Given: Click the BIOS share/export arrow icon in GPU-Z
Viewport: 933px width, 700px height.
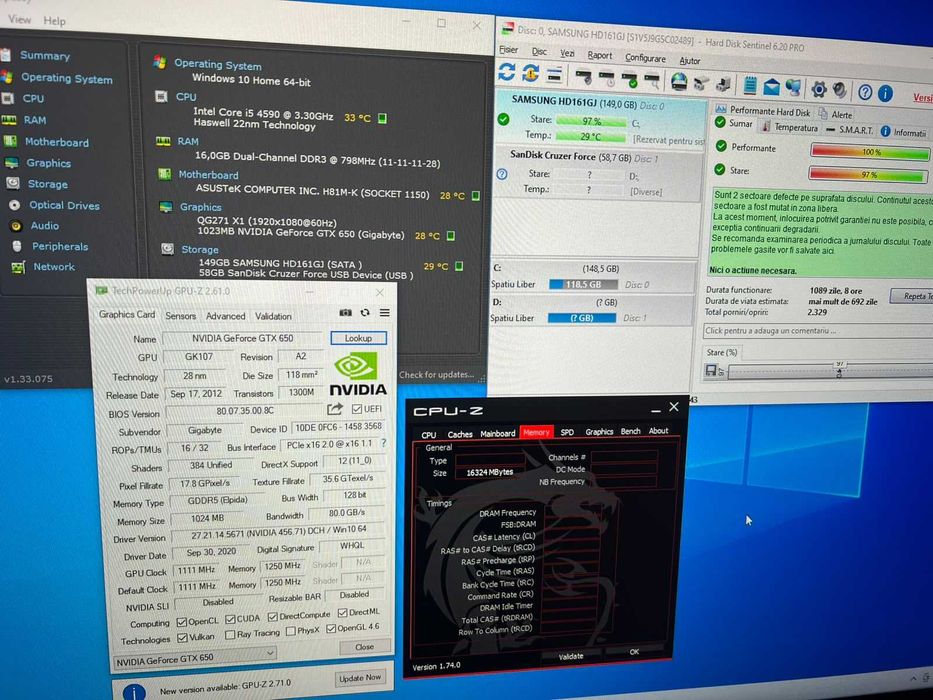Looking at the screenshot, I should (x=335, y=409).
